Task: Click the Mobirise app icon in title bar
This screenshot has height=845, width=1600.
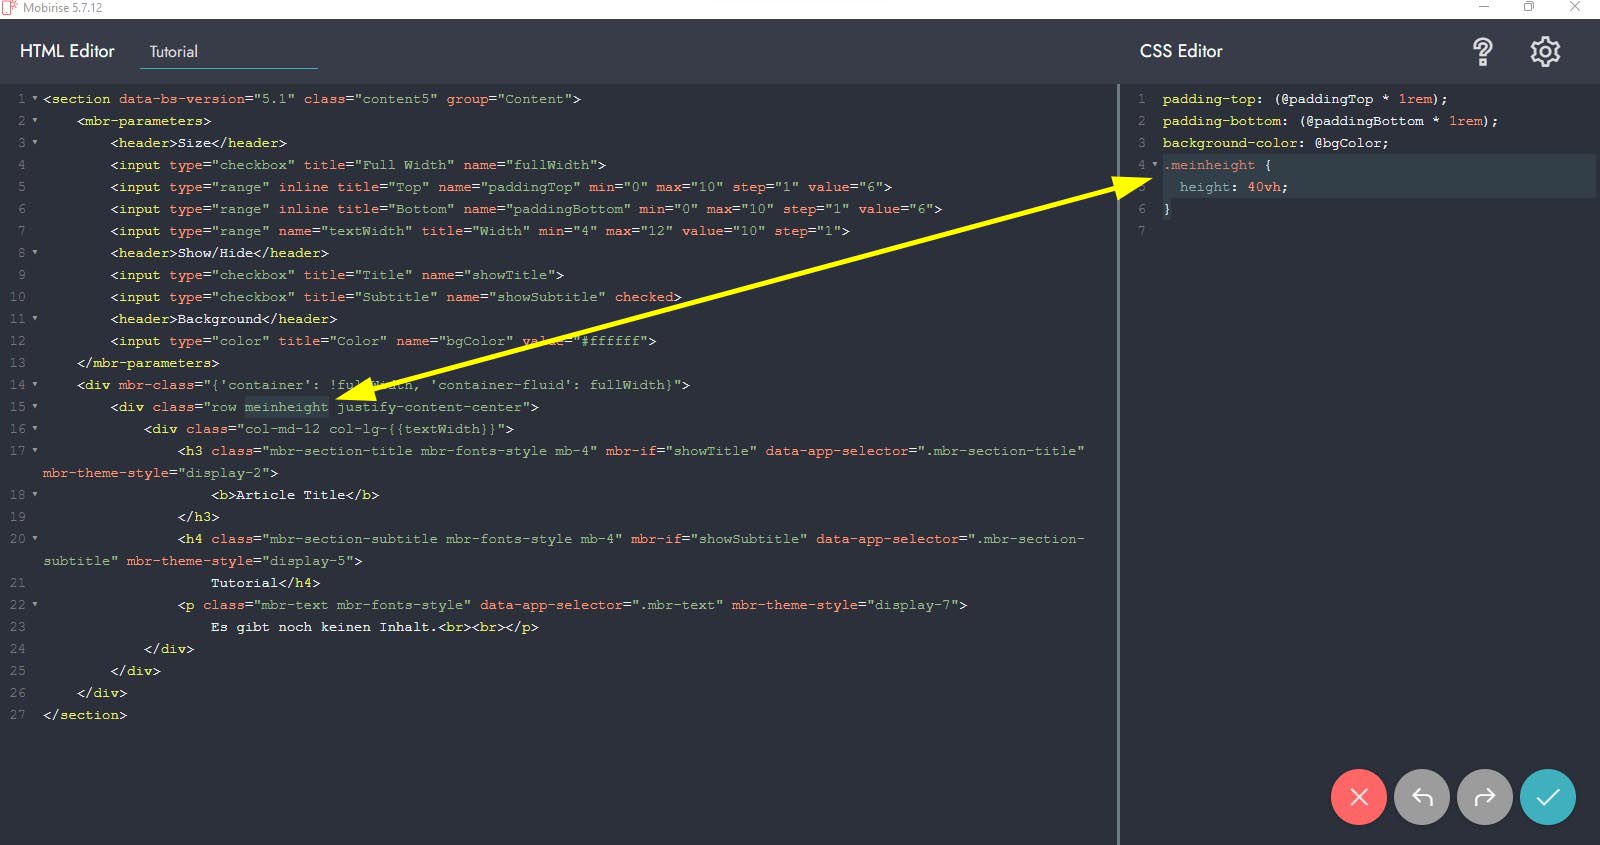Action: [10, 8]
